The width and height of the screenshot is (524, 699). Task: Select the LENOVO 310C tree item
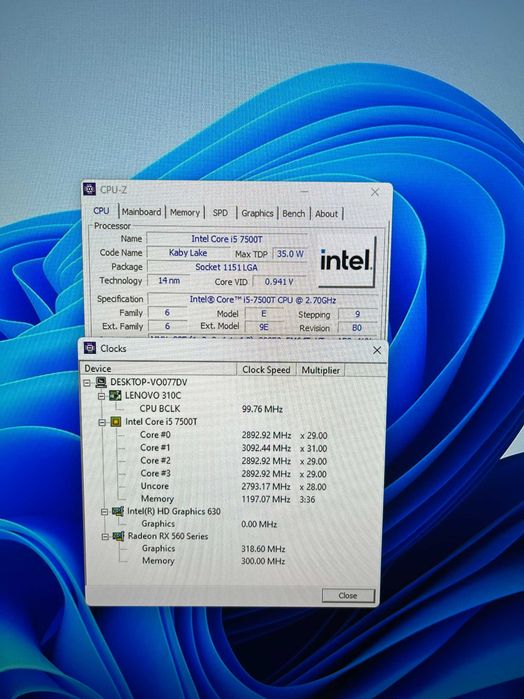coord(153,395)
